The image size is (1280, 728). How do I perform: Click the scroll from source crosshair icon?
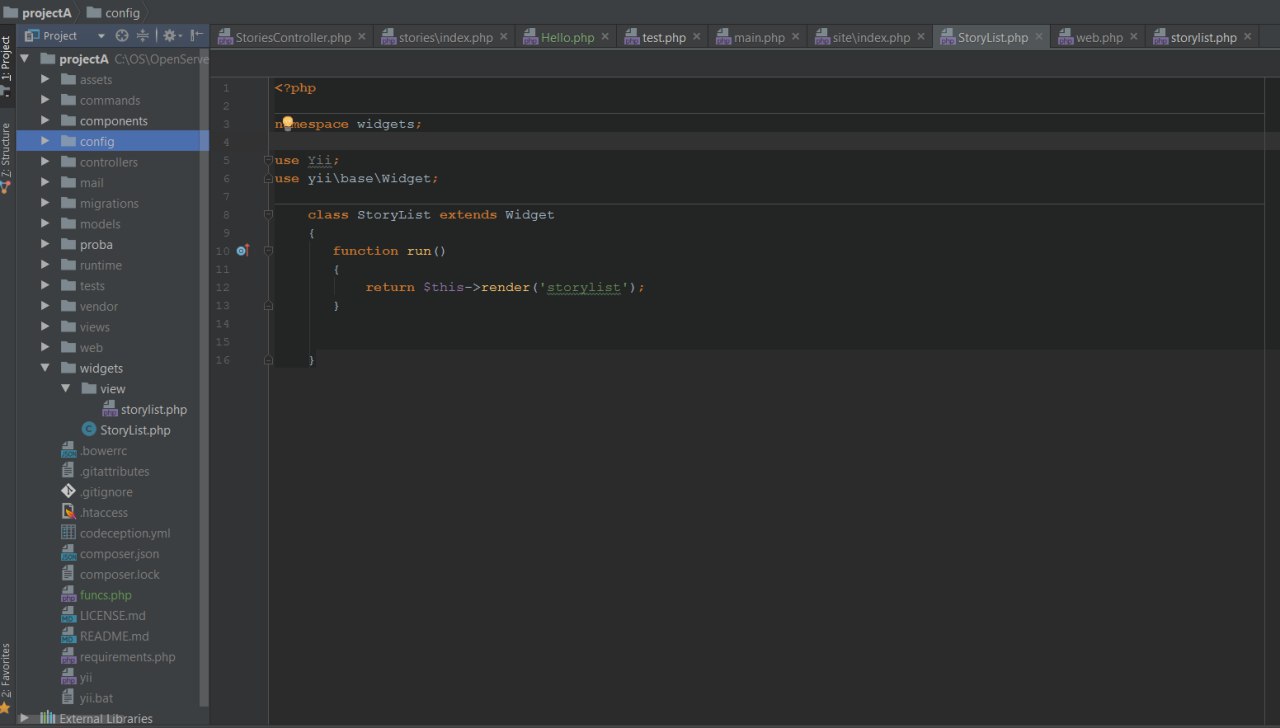[x=122, y=36]
